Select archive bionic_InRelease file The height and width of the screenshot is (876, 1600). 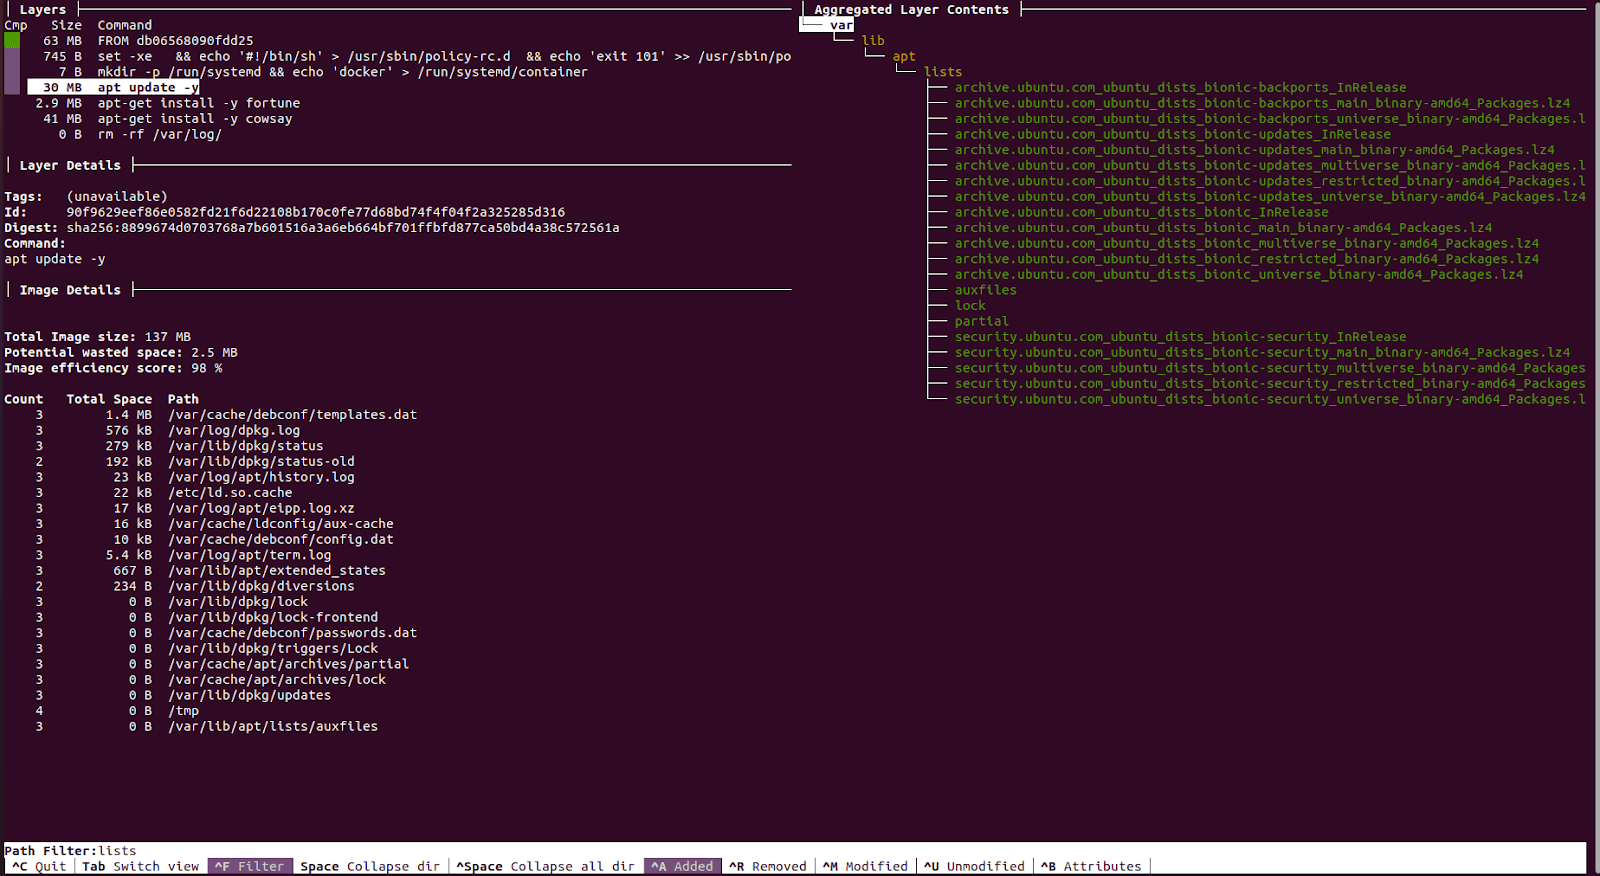(x=1141, y=212)
